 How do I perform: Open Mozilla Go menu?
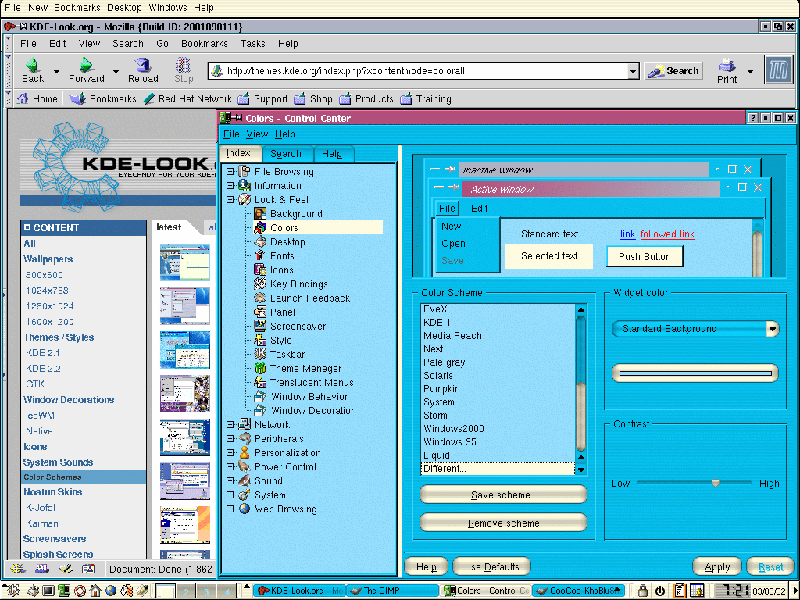pyautogui.click(x=162, y=43)
